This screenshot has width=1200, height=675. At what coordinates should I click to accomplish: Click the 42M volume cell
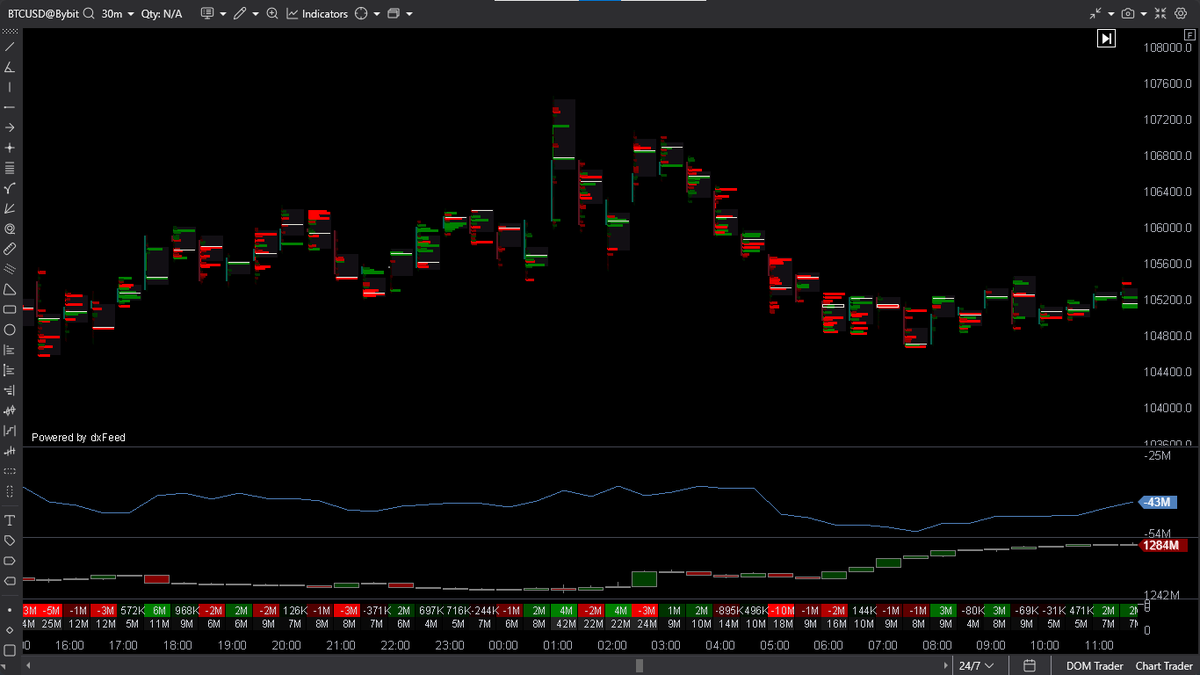[566, 624]
